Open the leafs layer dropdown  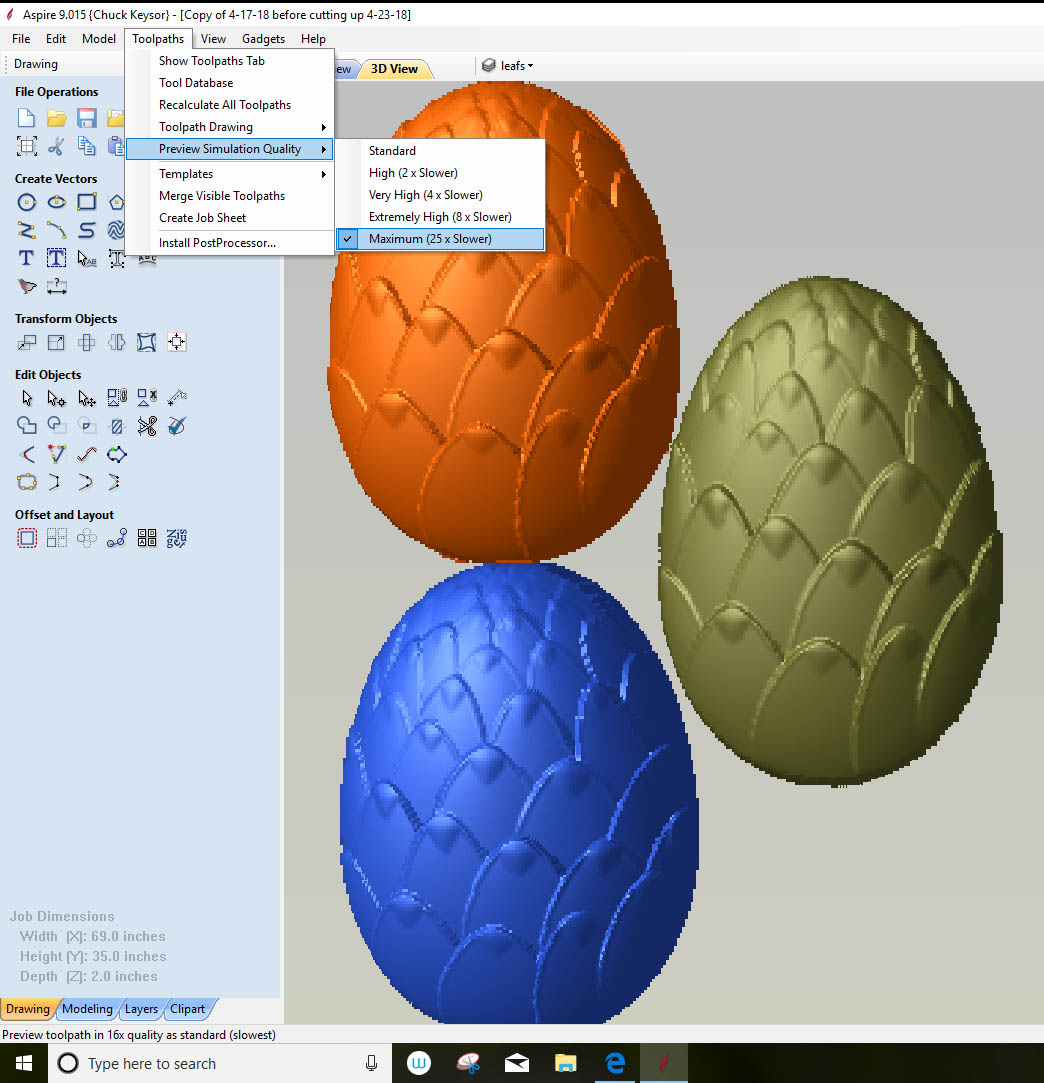point(508,66)
